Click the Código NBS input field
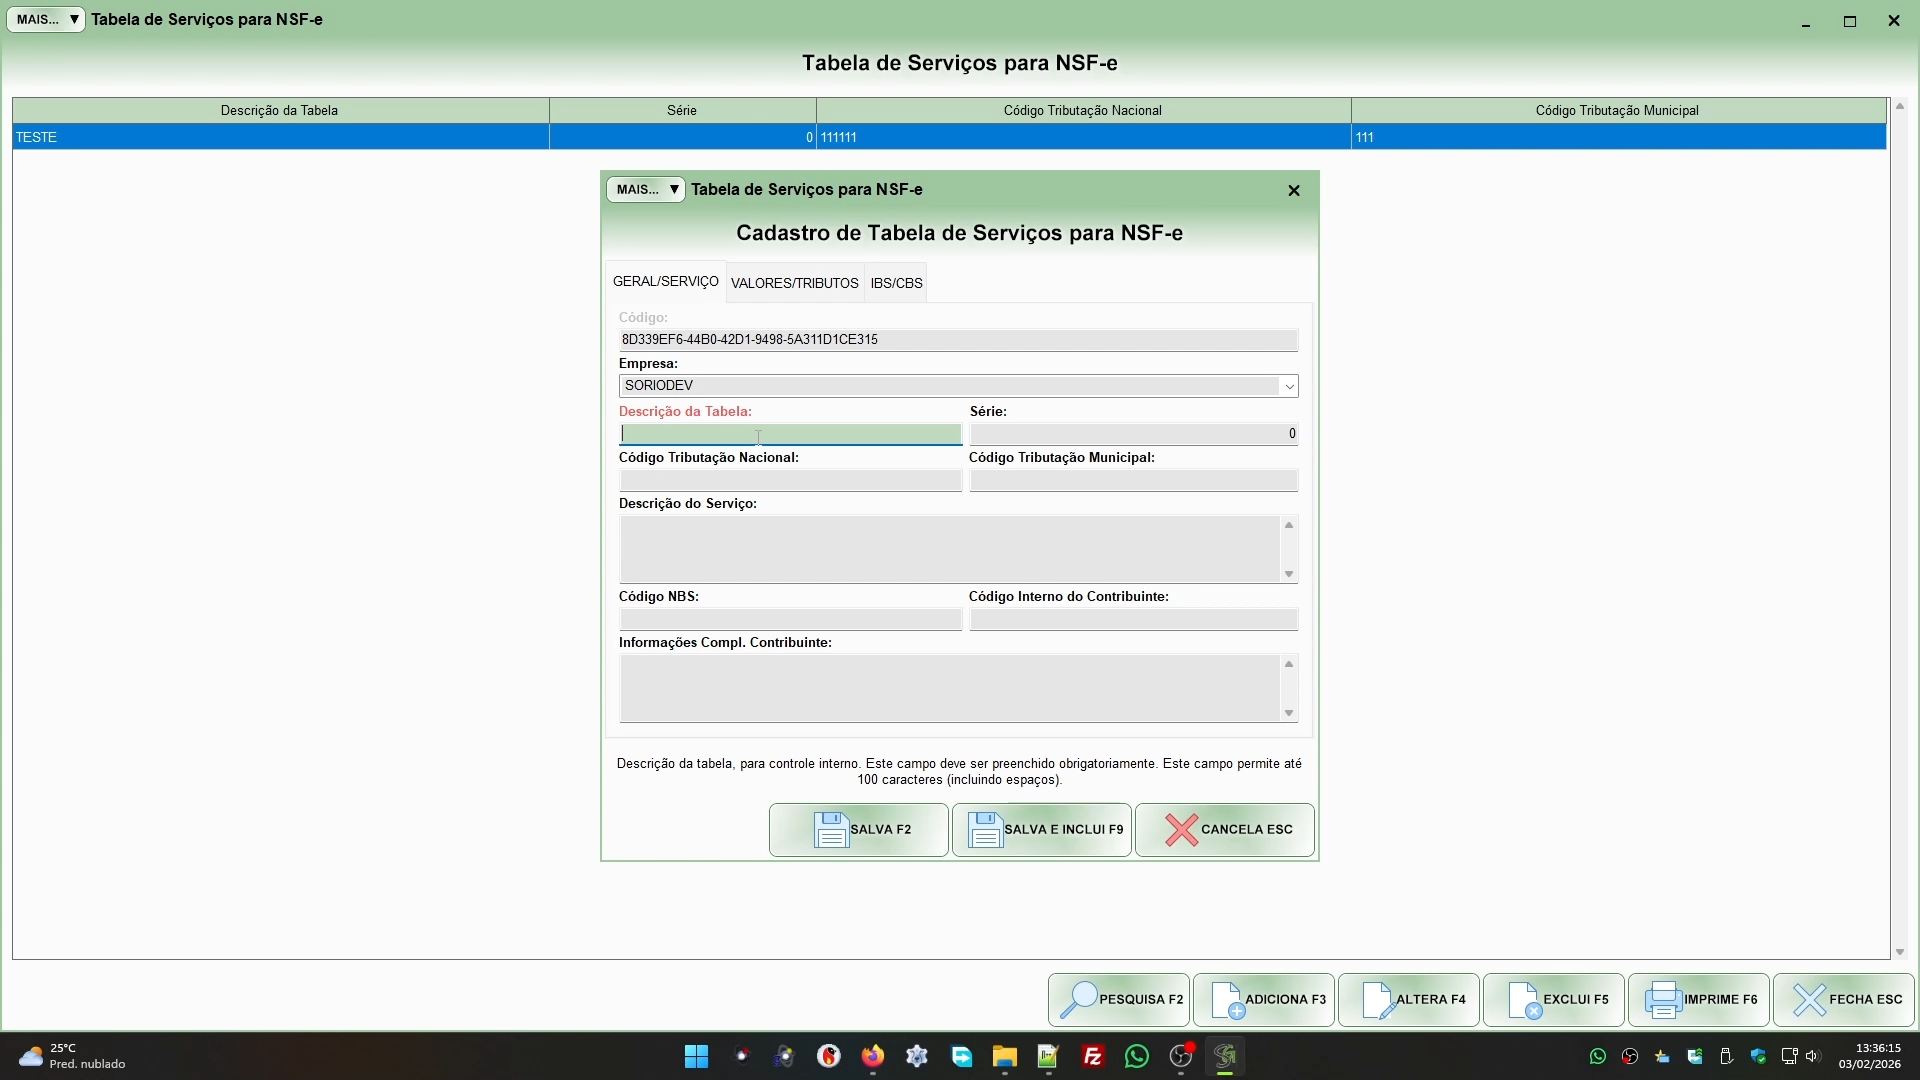This screenshot has width=1920, height=1080. coord(790,620)
